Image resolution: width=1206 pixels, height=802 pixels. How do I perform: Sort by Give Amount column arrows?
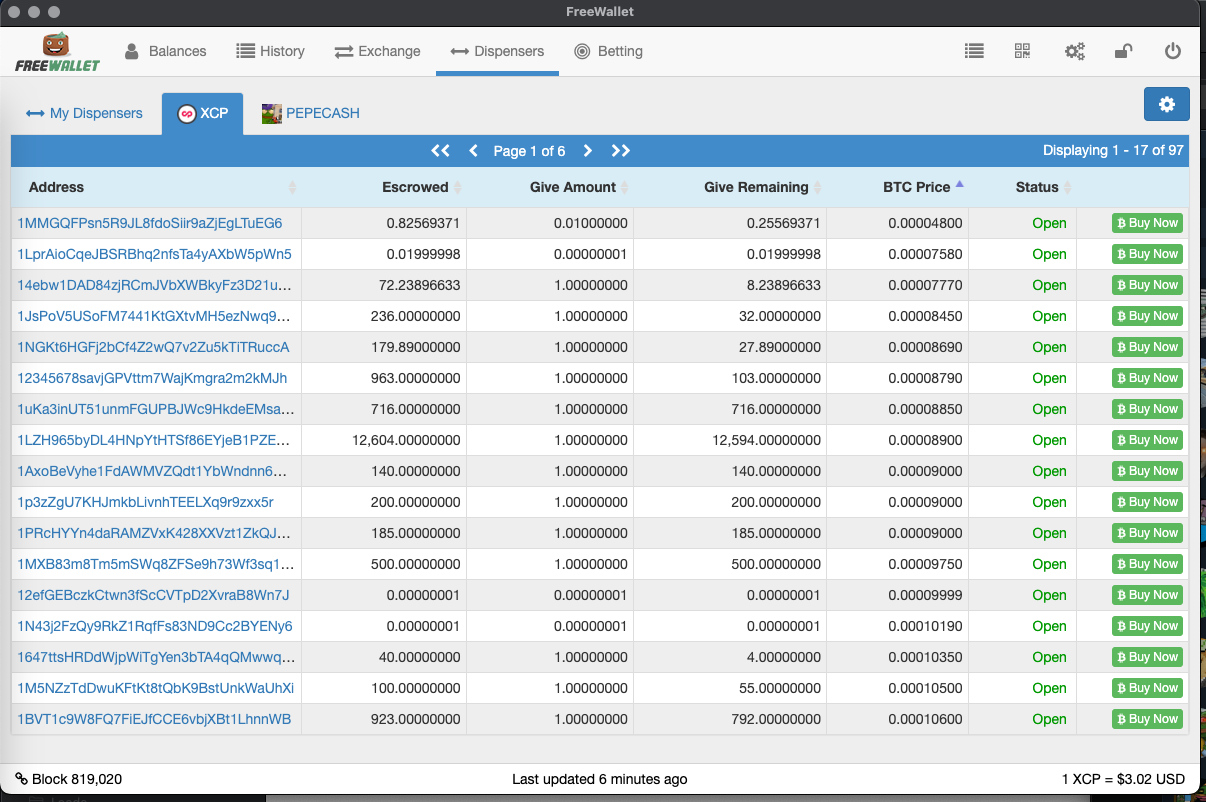coord(625,187)
